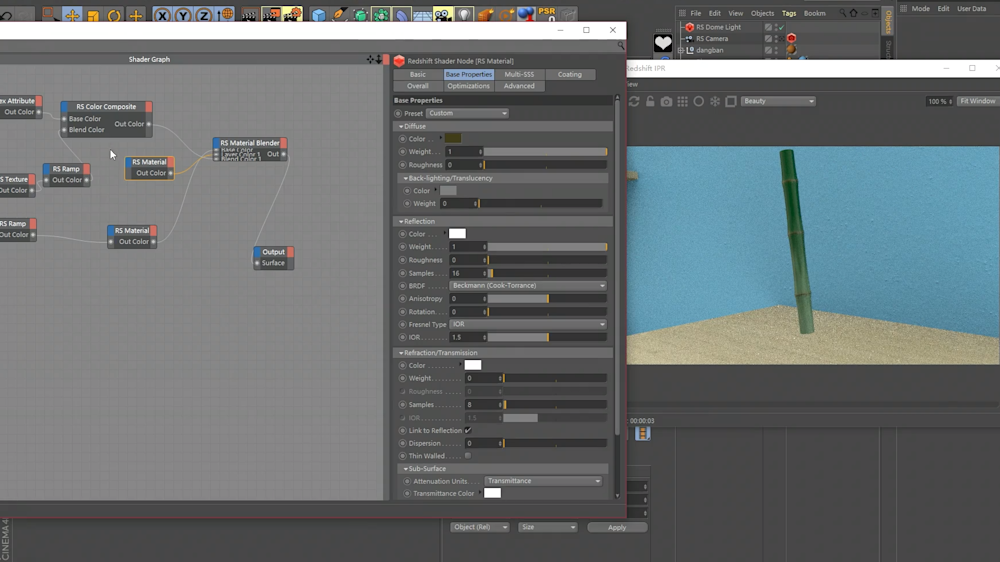Click the lock icon in Redshift IPR
The width and height of the screenshot is (1000, 562).
[x=650, y=102]
